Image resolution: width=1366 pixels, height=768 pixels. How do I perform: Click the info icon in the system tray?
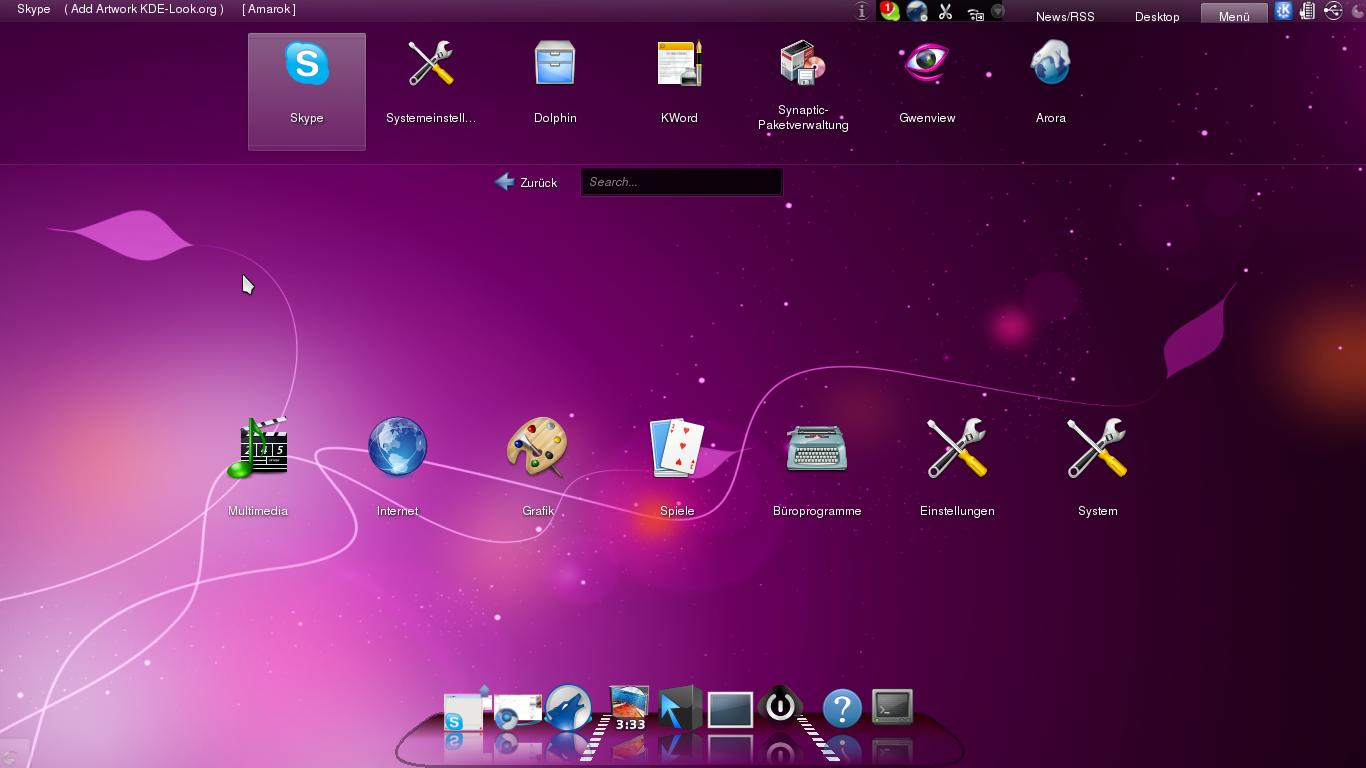pyautogui.click(x=862, y=12)
